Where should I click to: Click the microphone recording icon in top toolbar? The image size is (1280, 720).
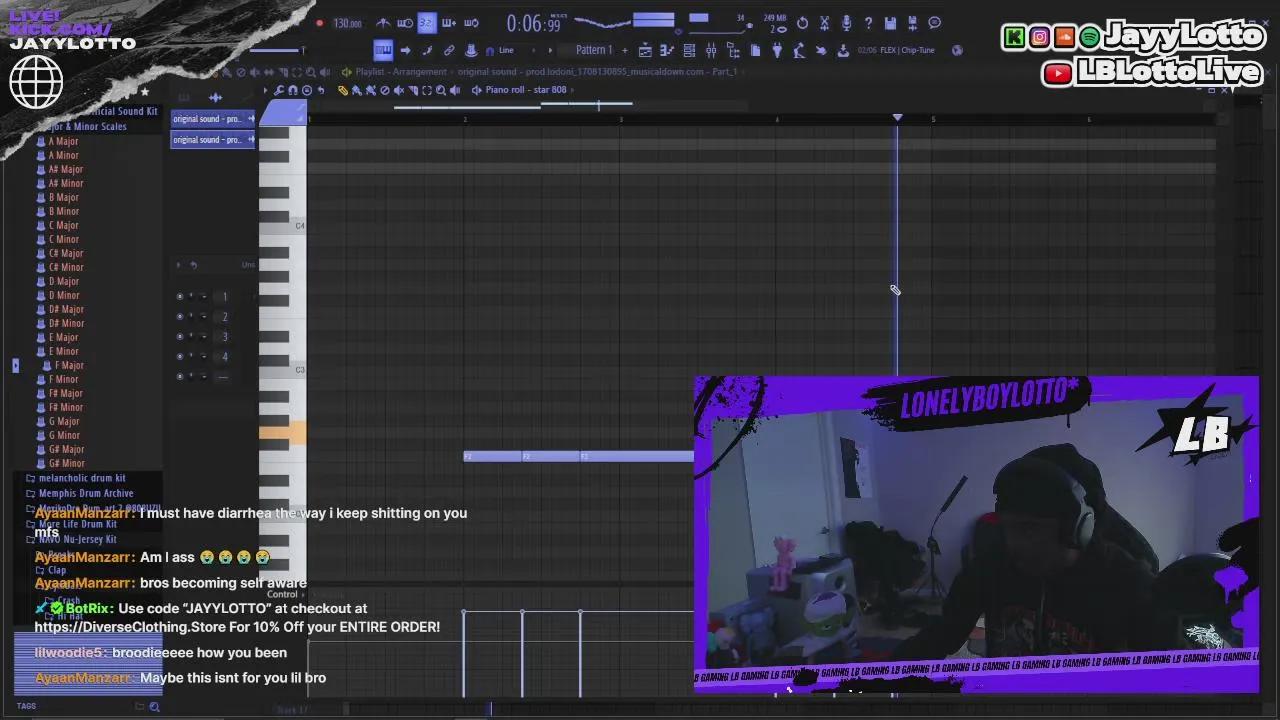tap(846, 23)
